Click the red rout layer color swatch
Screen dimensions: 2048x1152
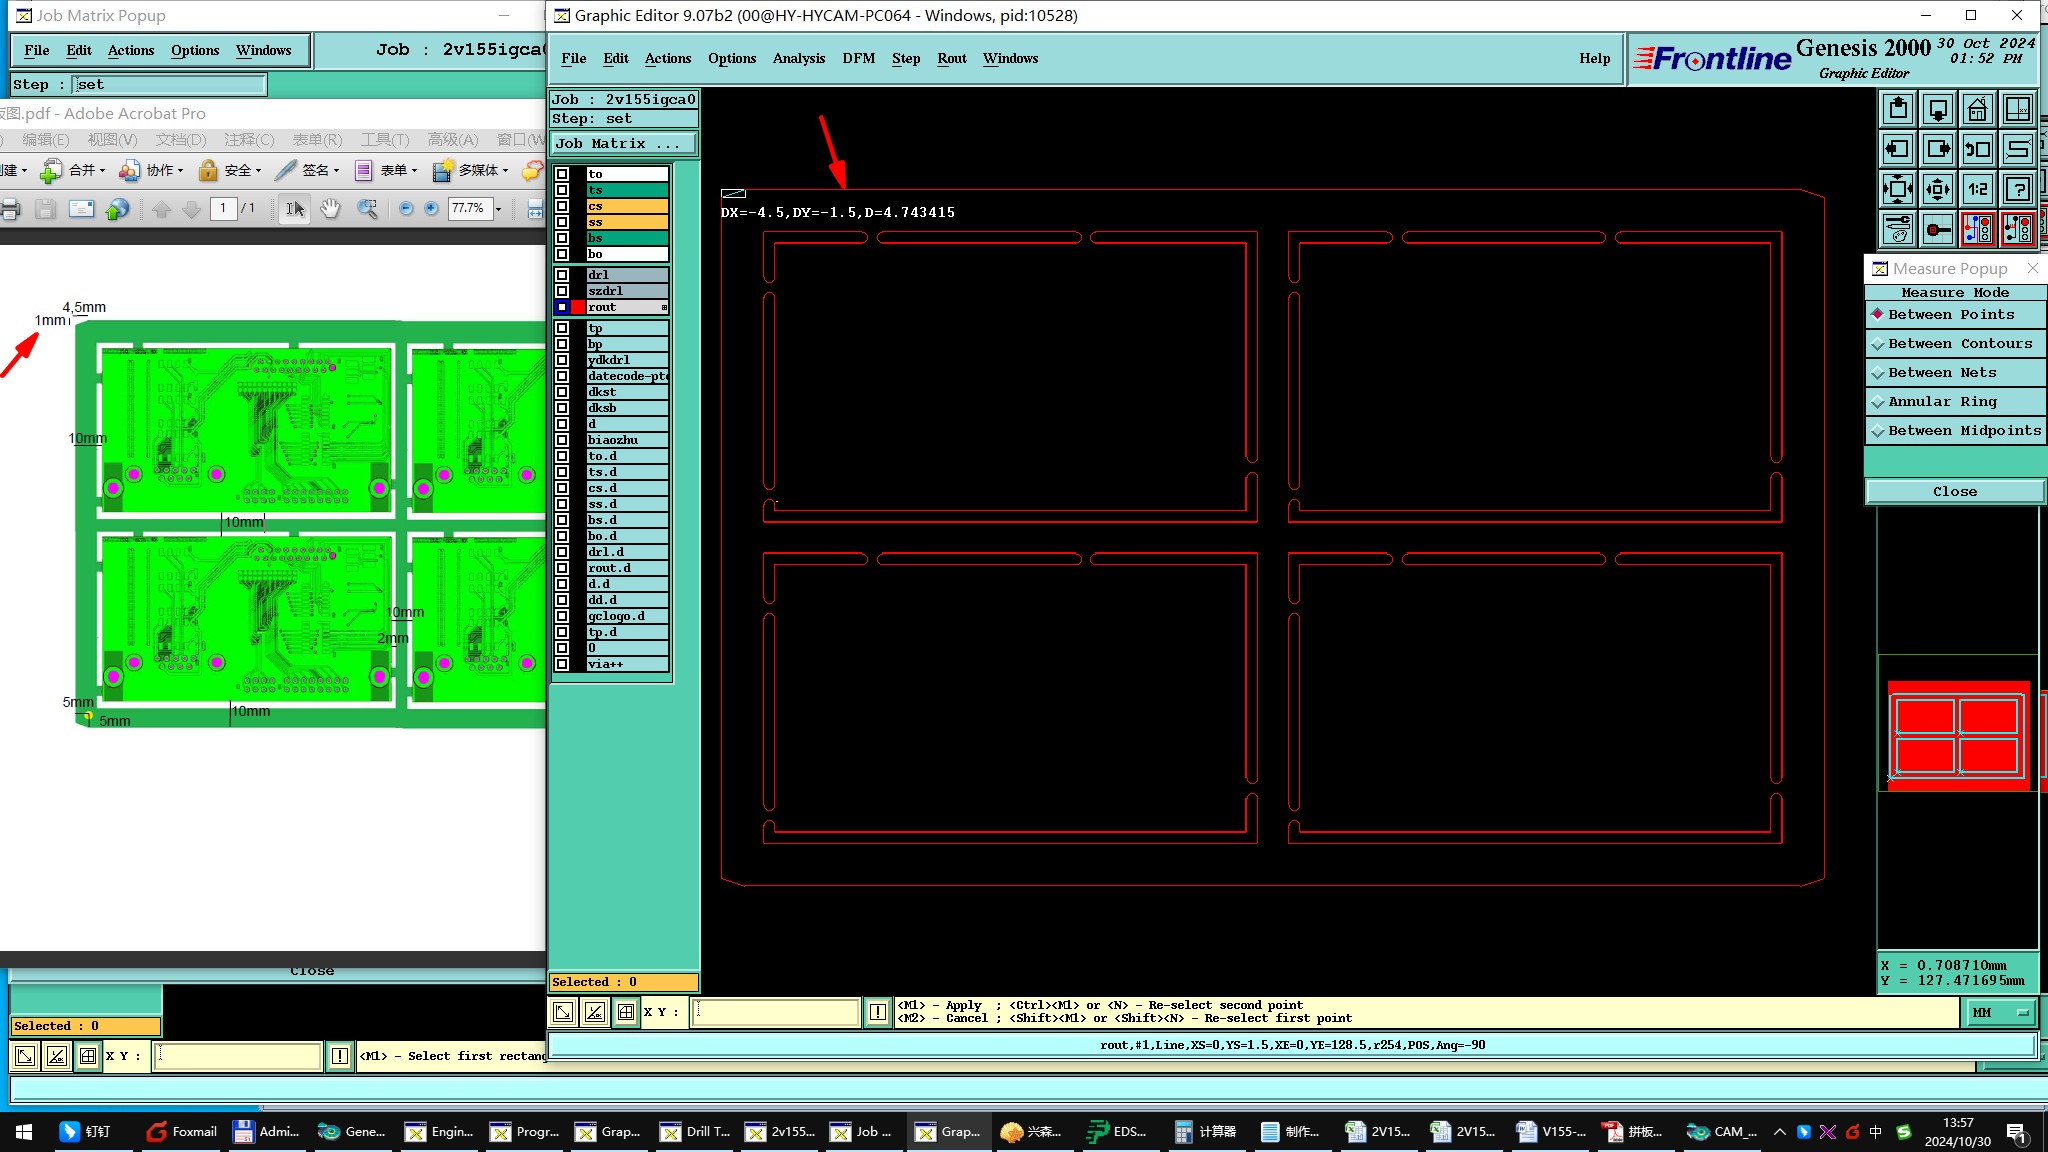pyautogui.click(x=578, y=307)
